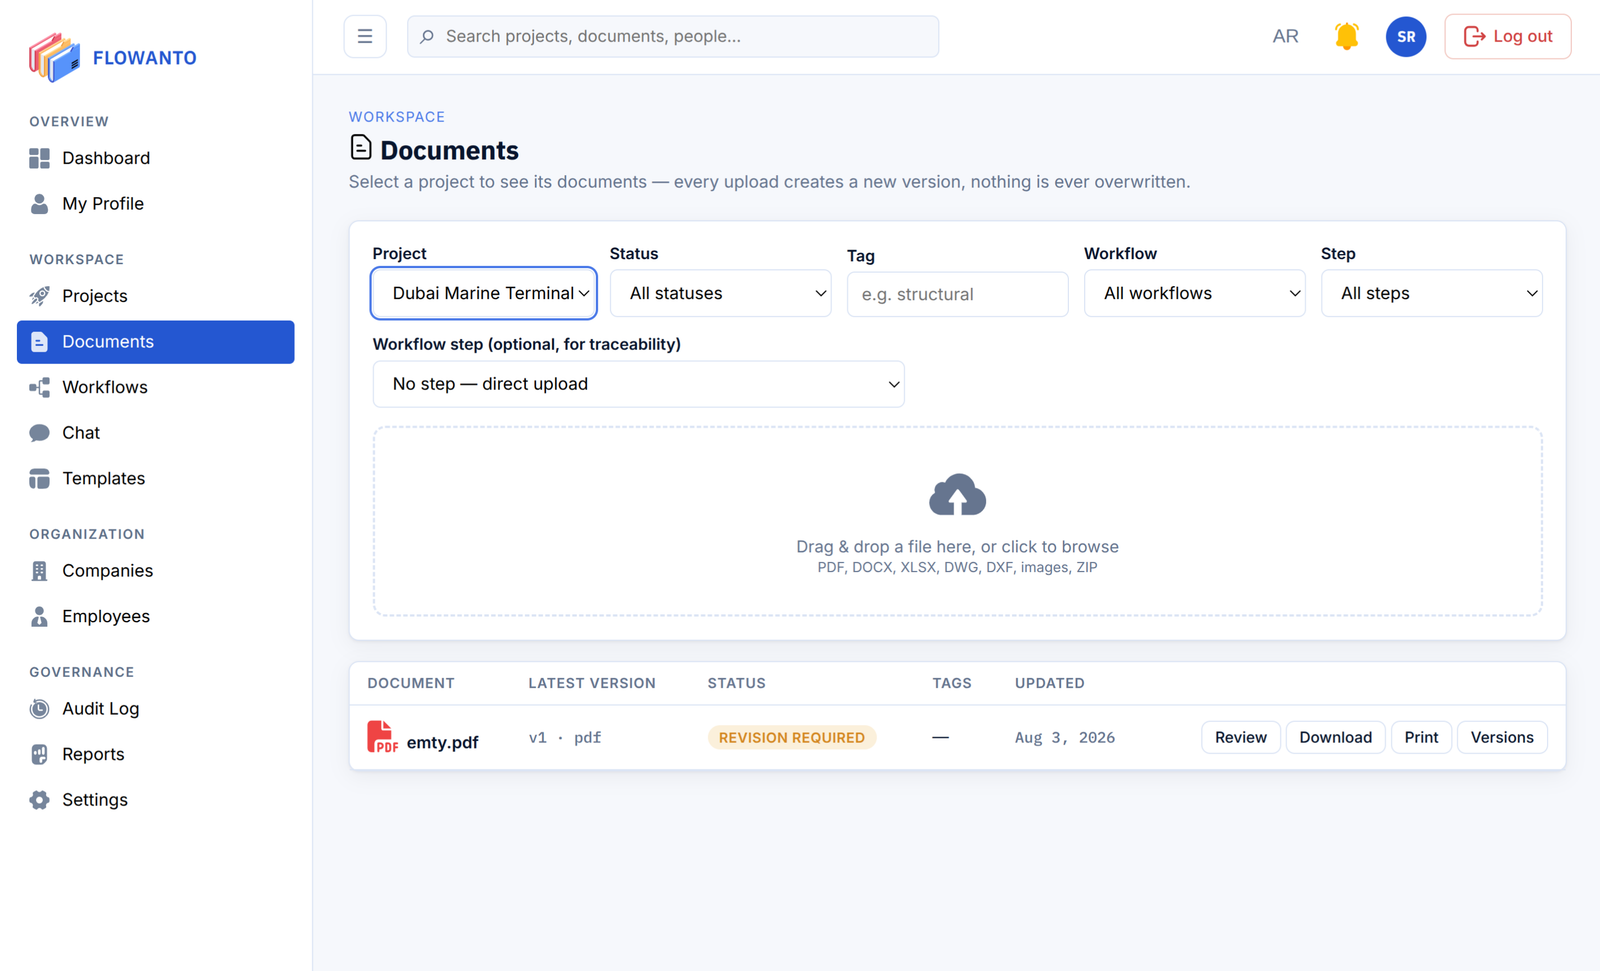
Task: Click the Workflows diagram icon
Action: coord(39,387)
